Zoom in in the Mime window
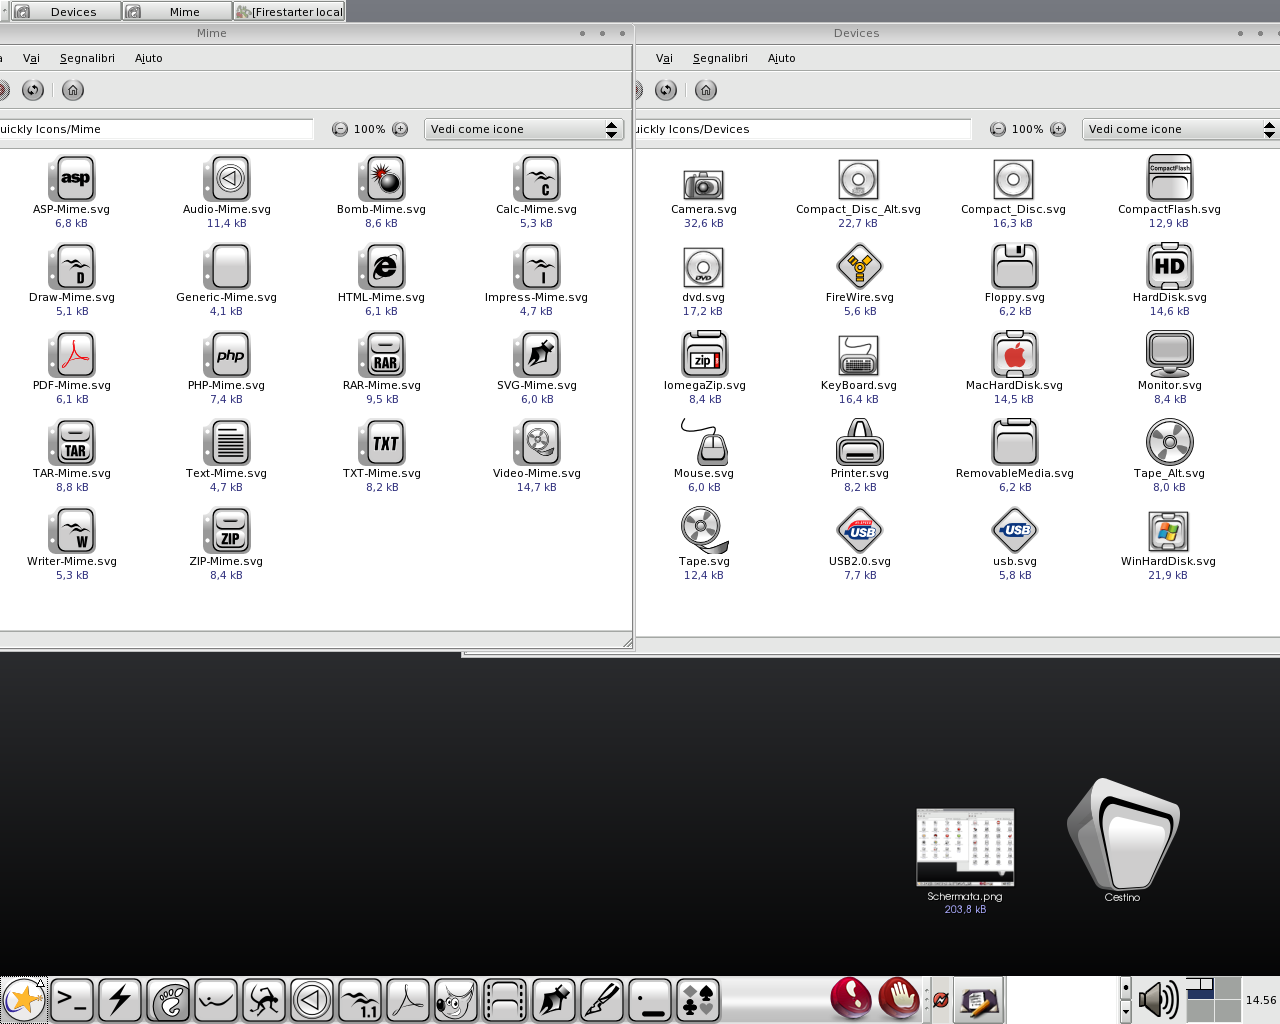The height and width of the screenshot is (1024, 1280). (400, 129)
